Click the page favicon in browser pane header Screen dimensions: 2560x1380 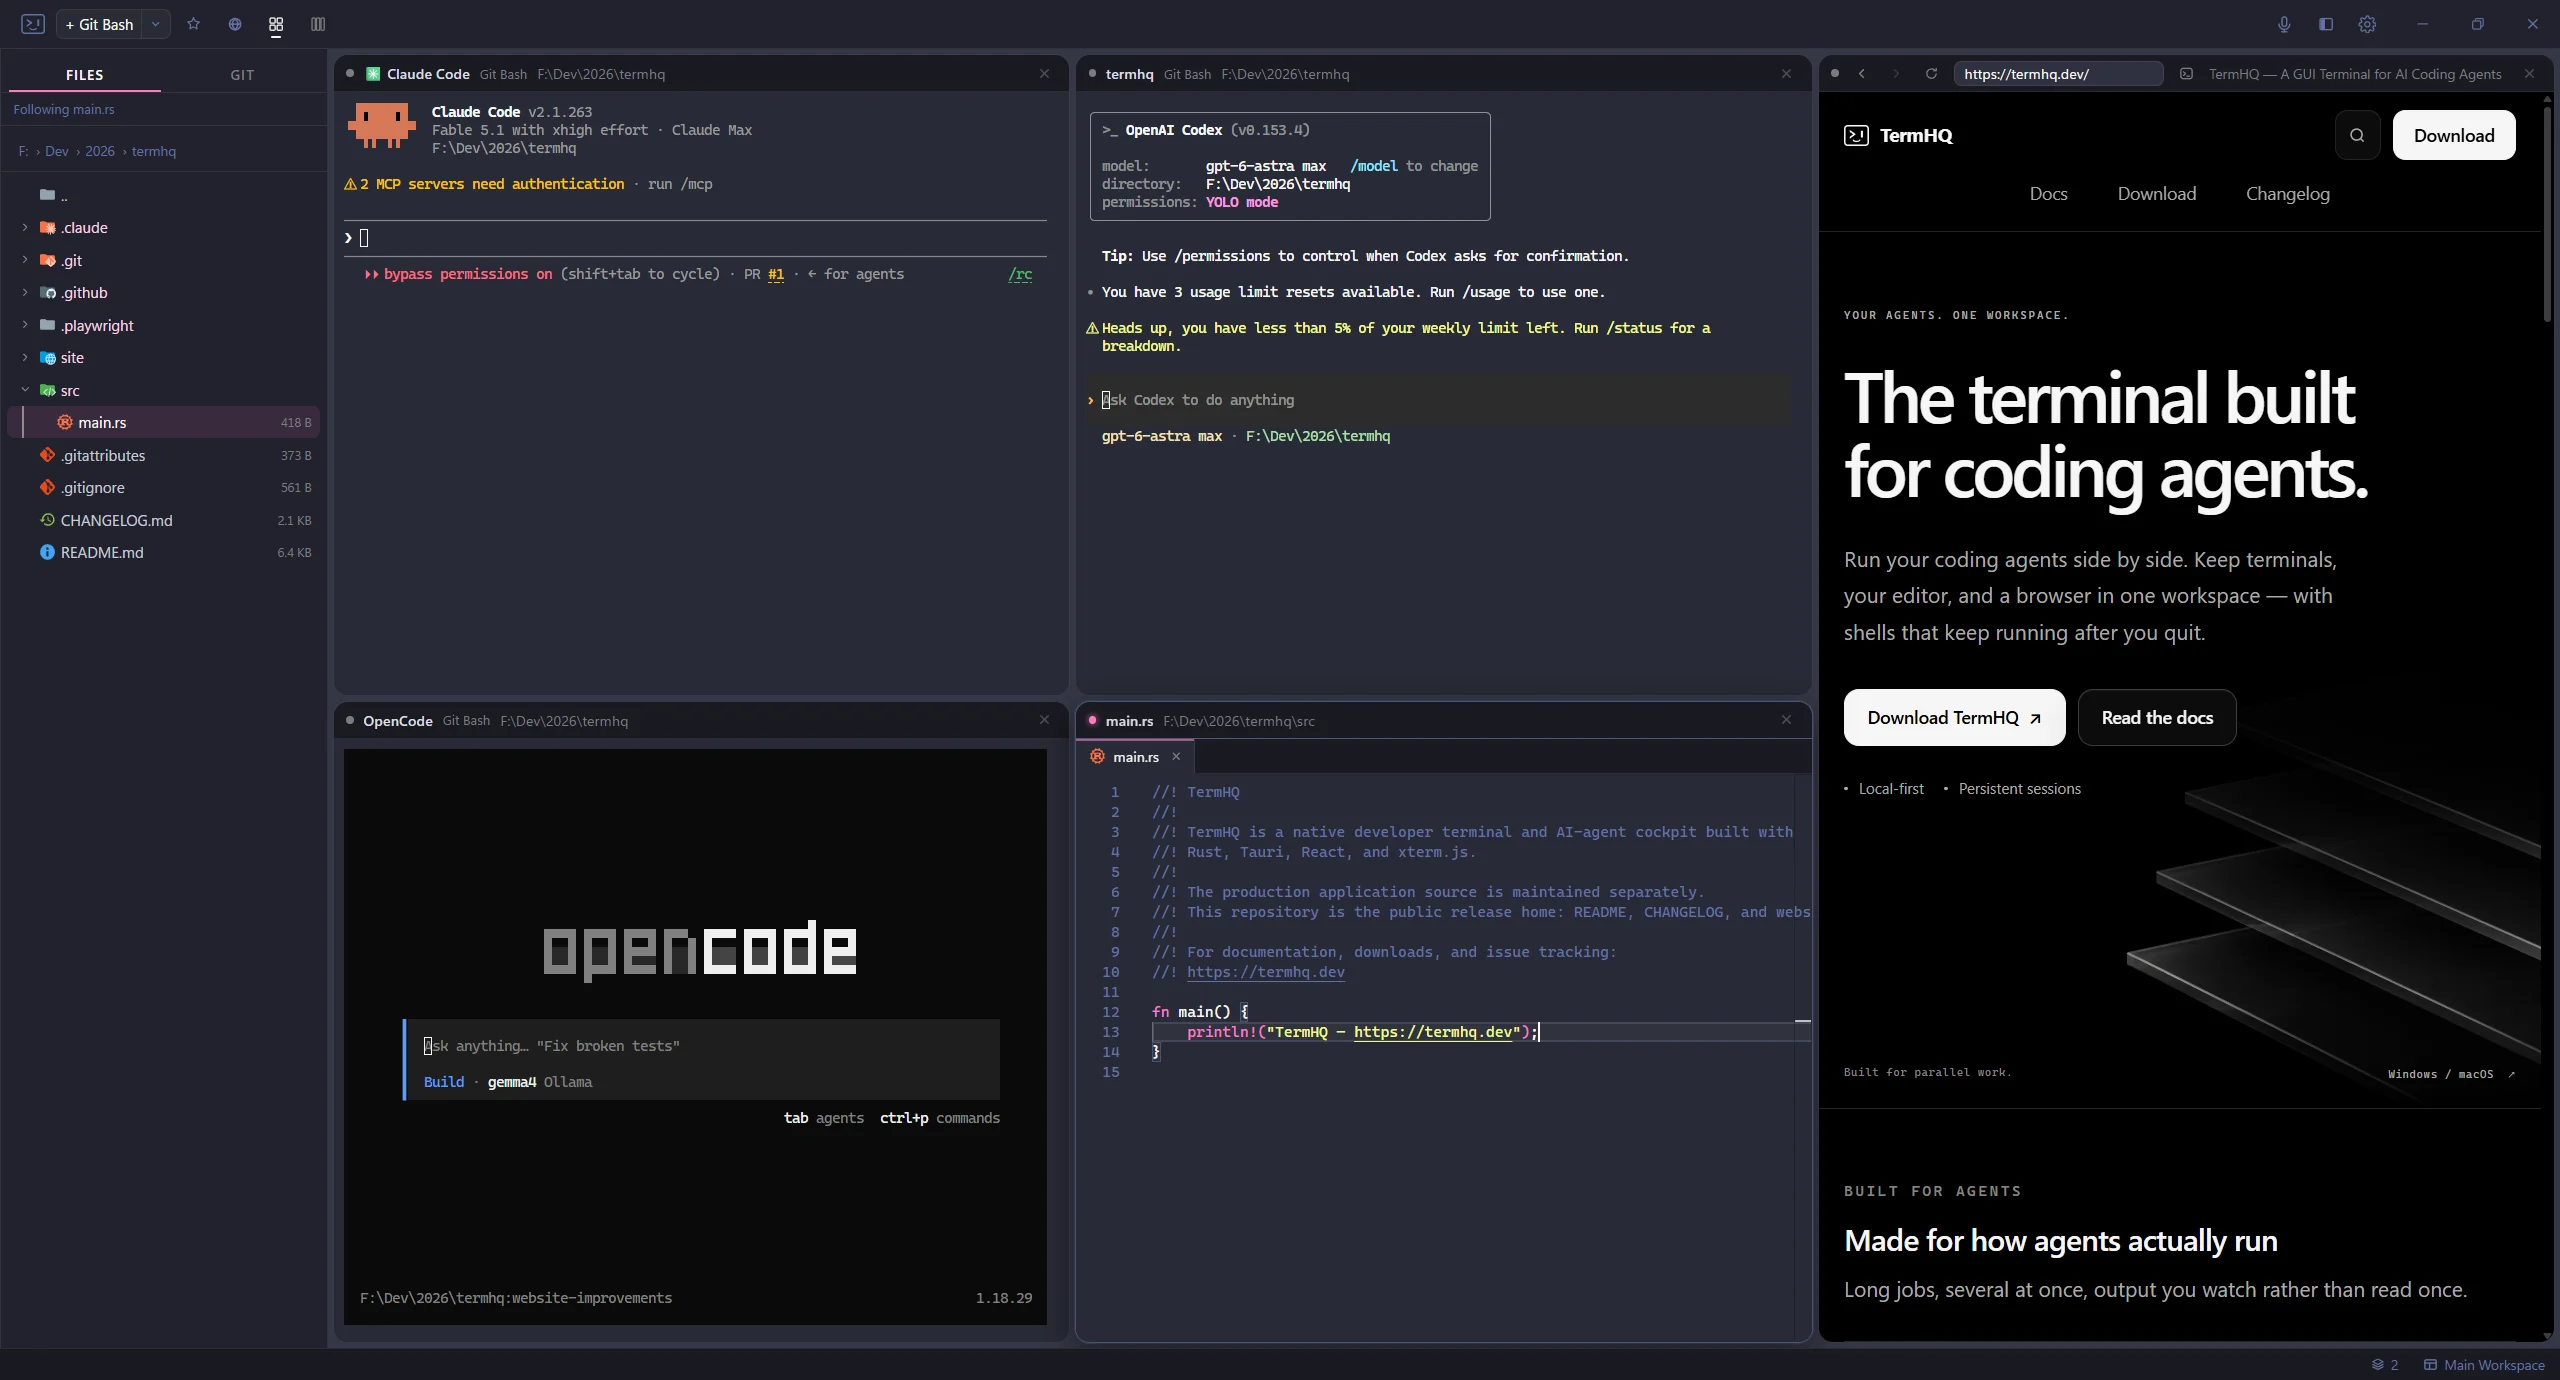(2187, 74)
